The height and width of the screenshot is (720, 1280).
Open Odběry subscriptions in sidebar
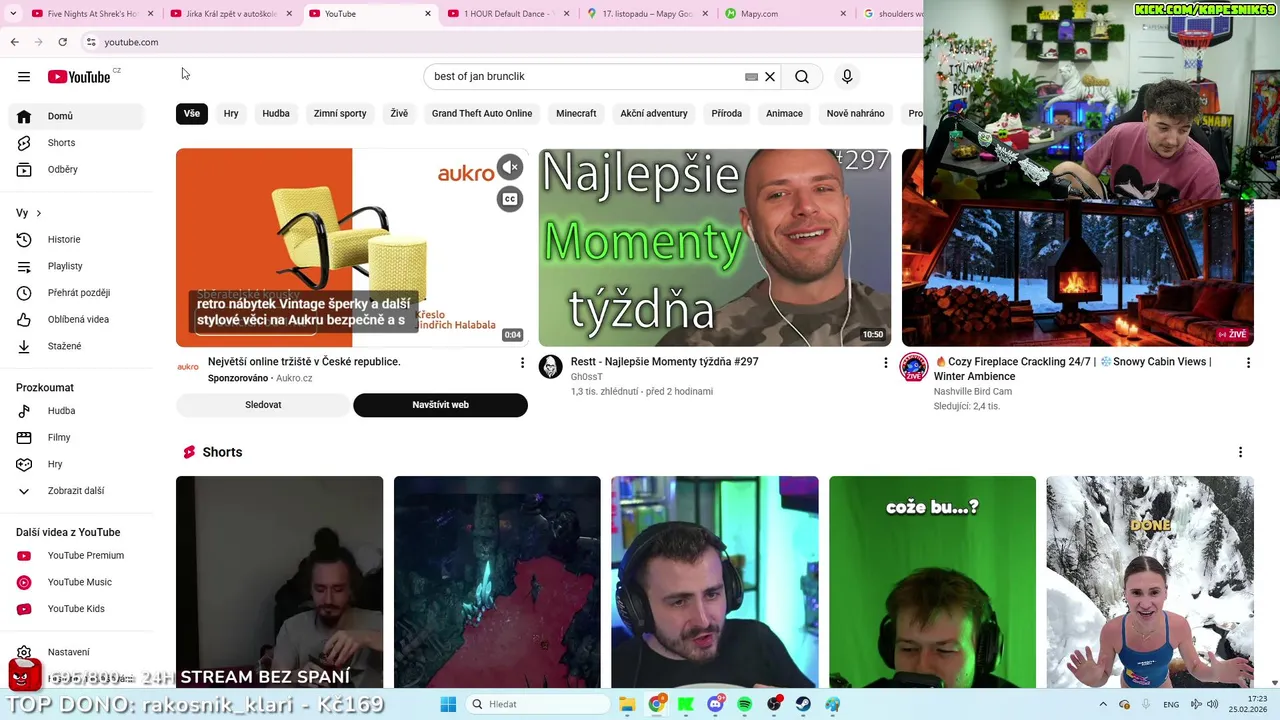[x=76, y=170]
